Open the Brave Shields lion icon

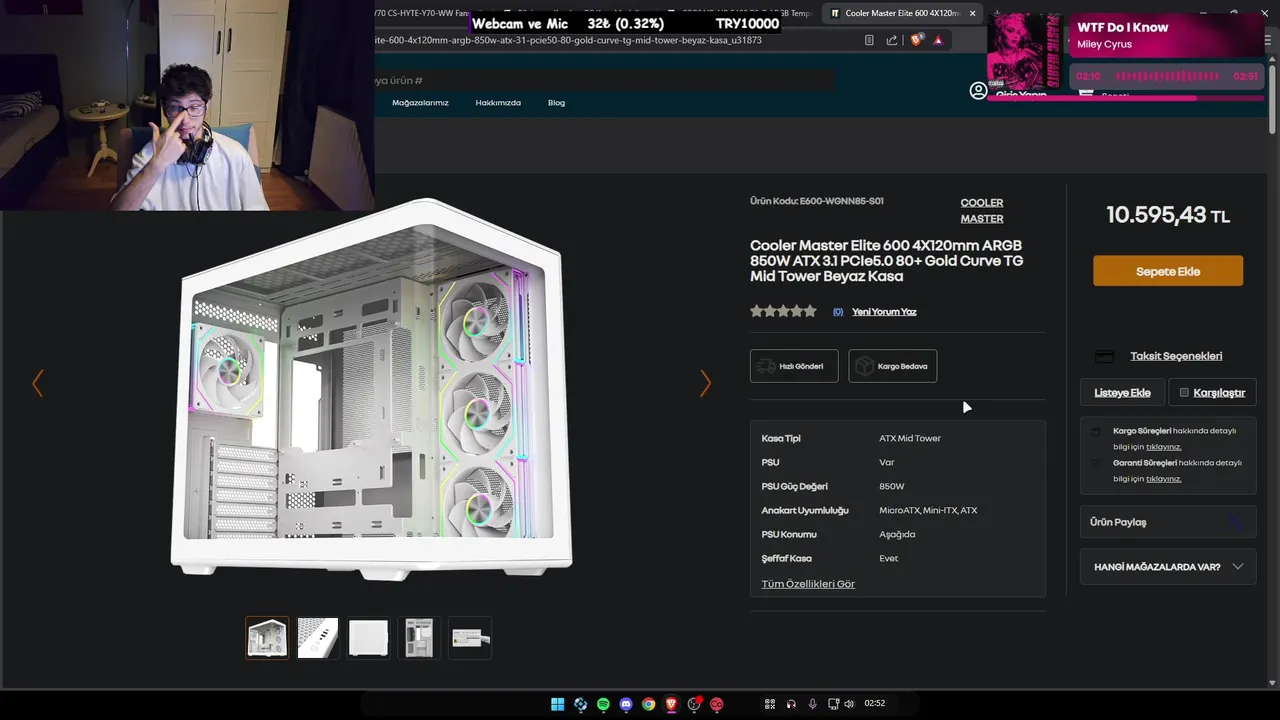point(915,40)
